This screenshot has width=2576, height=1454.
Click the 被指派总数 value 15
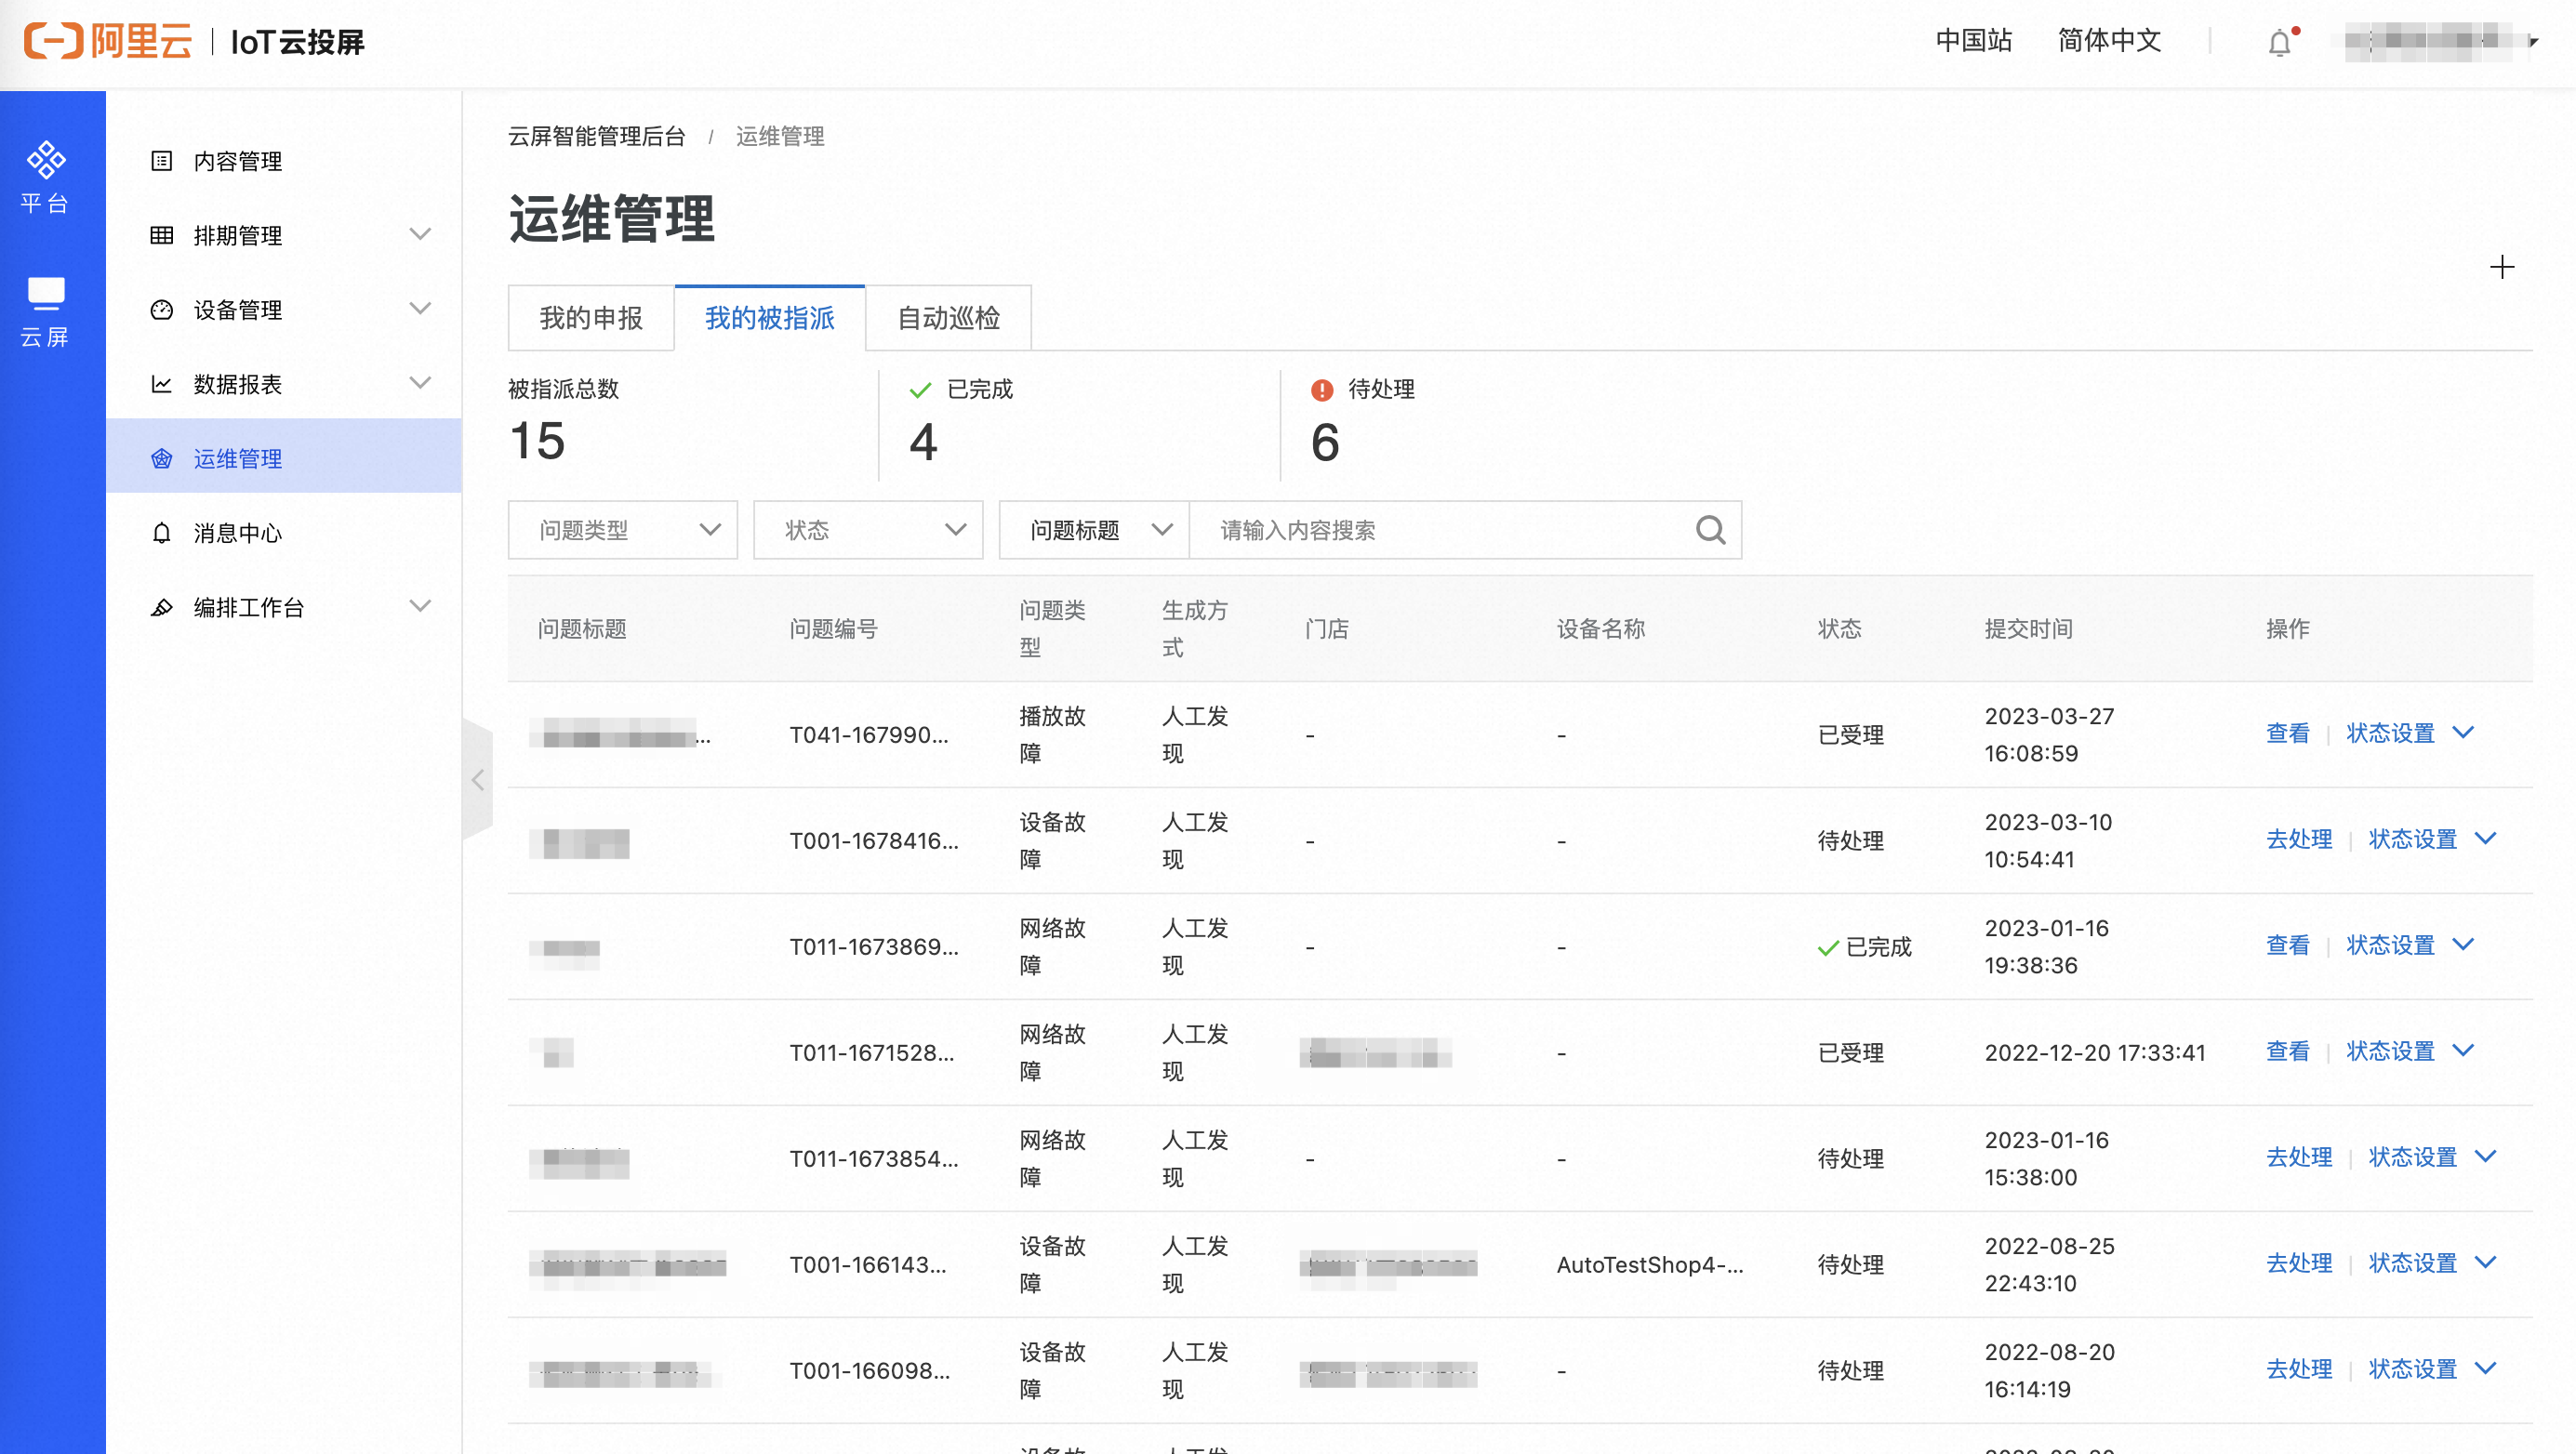[537, 441]
